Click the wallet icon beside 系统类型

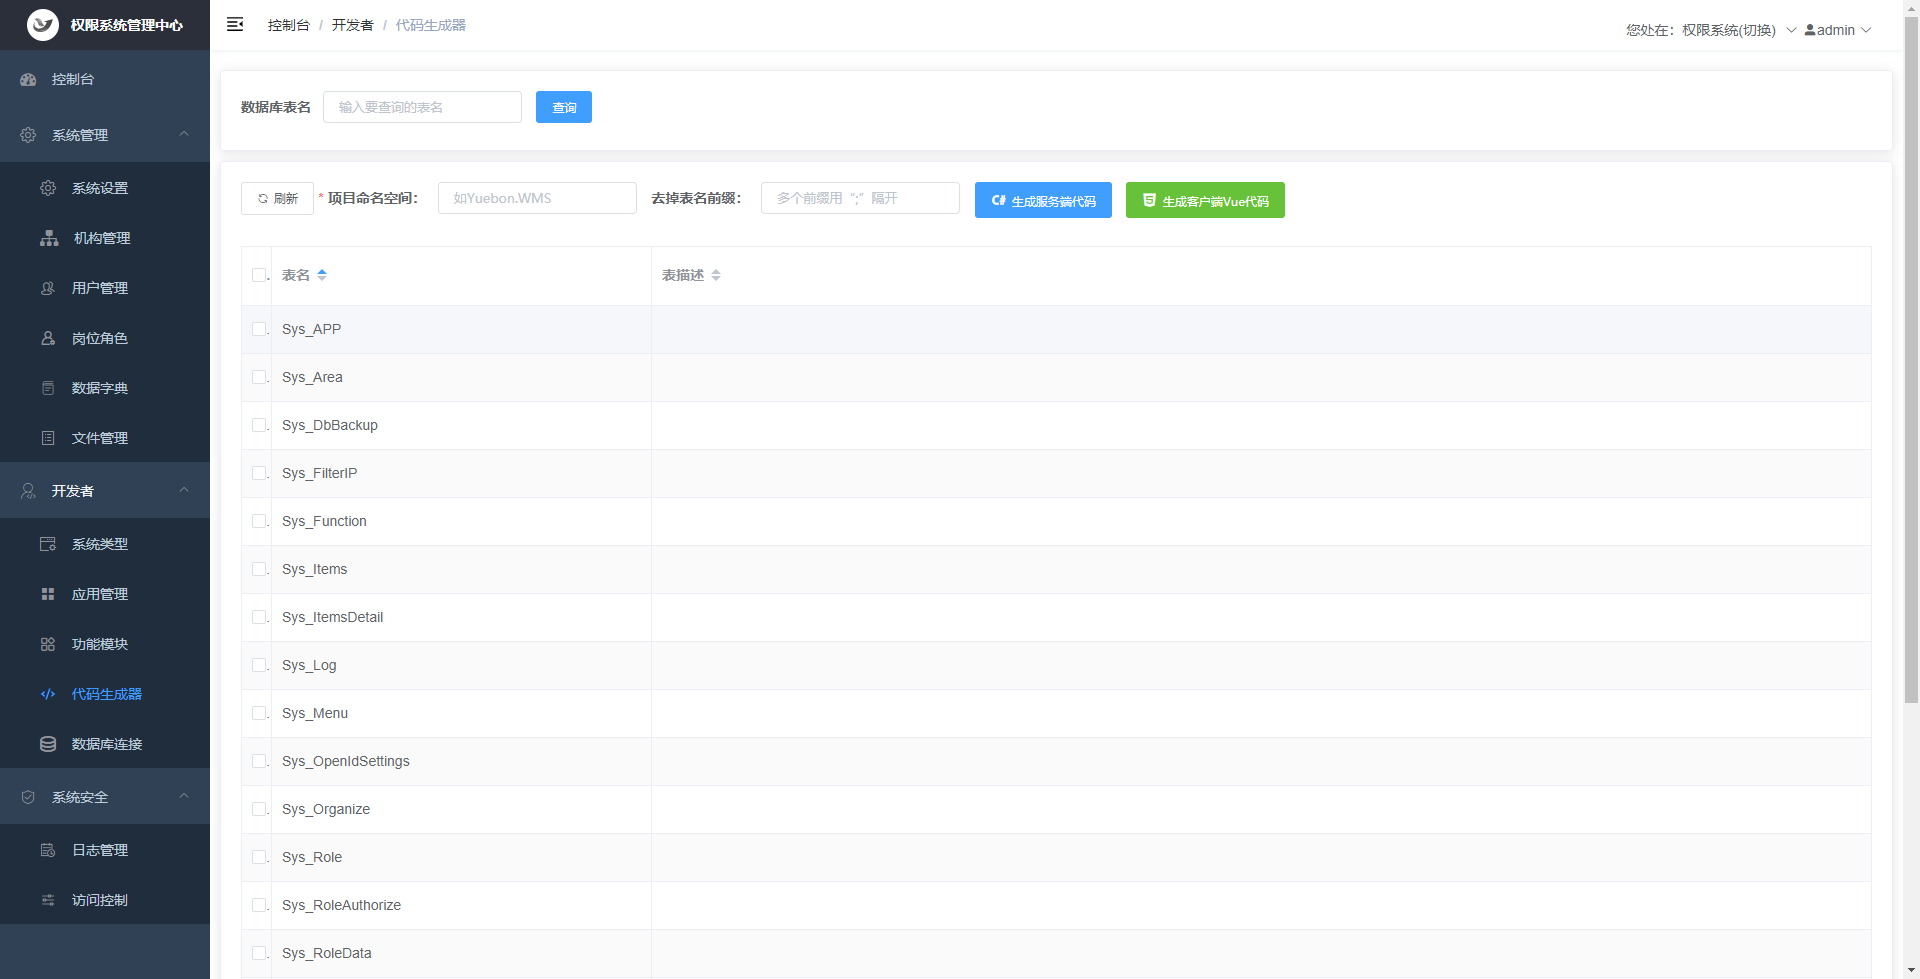[x=48, y=544]
